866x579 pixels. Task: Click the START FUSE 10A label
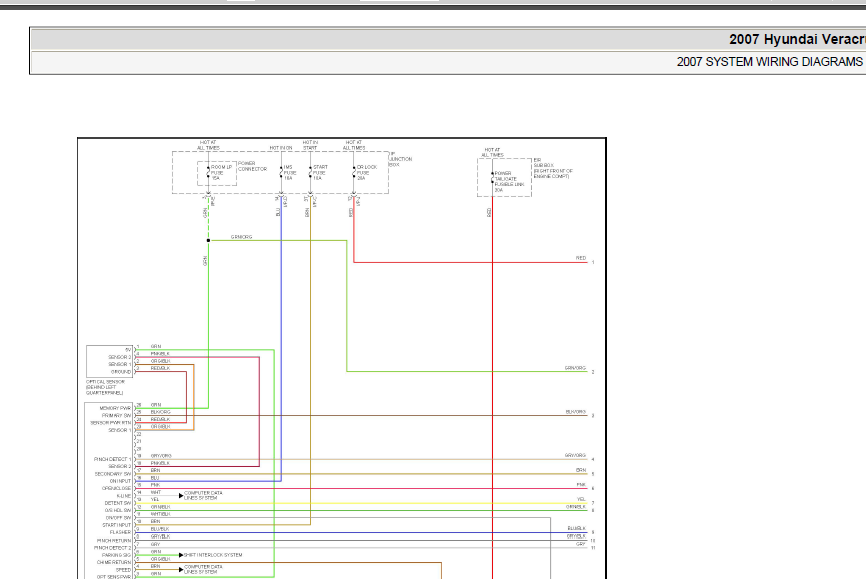click(320, 172)
